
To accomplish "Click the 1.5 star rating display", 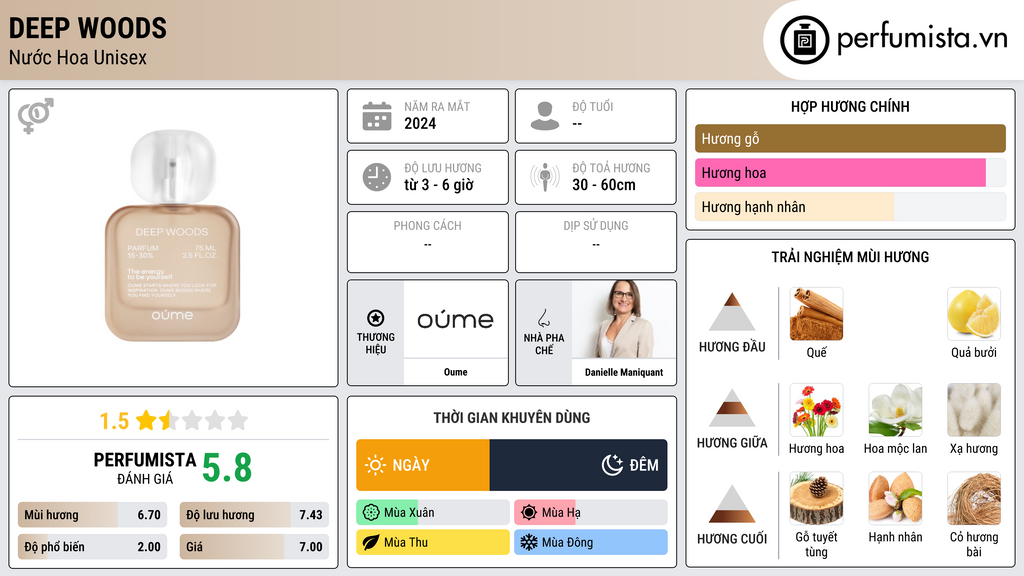I will tap(173, 421).
